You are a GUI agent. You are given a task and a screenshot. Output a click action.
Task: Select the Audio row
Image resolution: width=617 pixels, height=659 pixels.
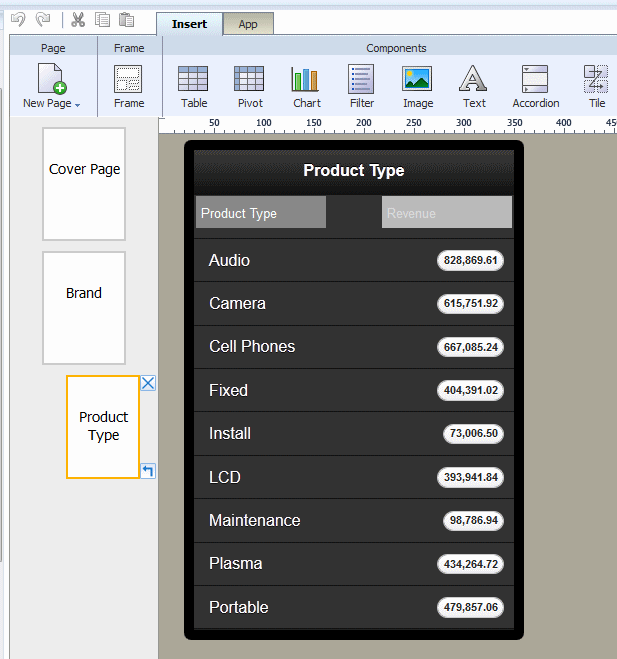click(x=354, y=260)
